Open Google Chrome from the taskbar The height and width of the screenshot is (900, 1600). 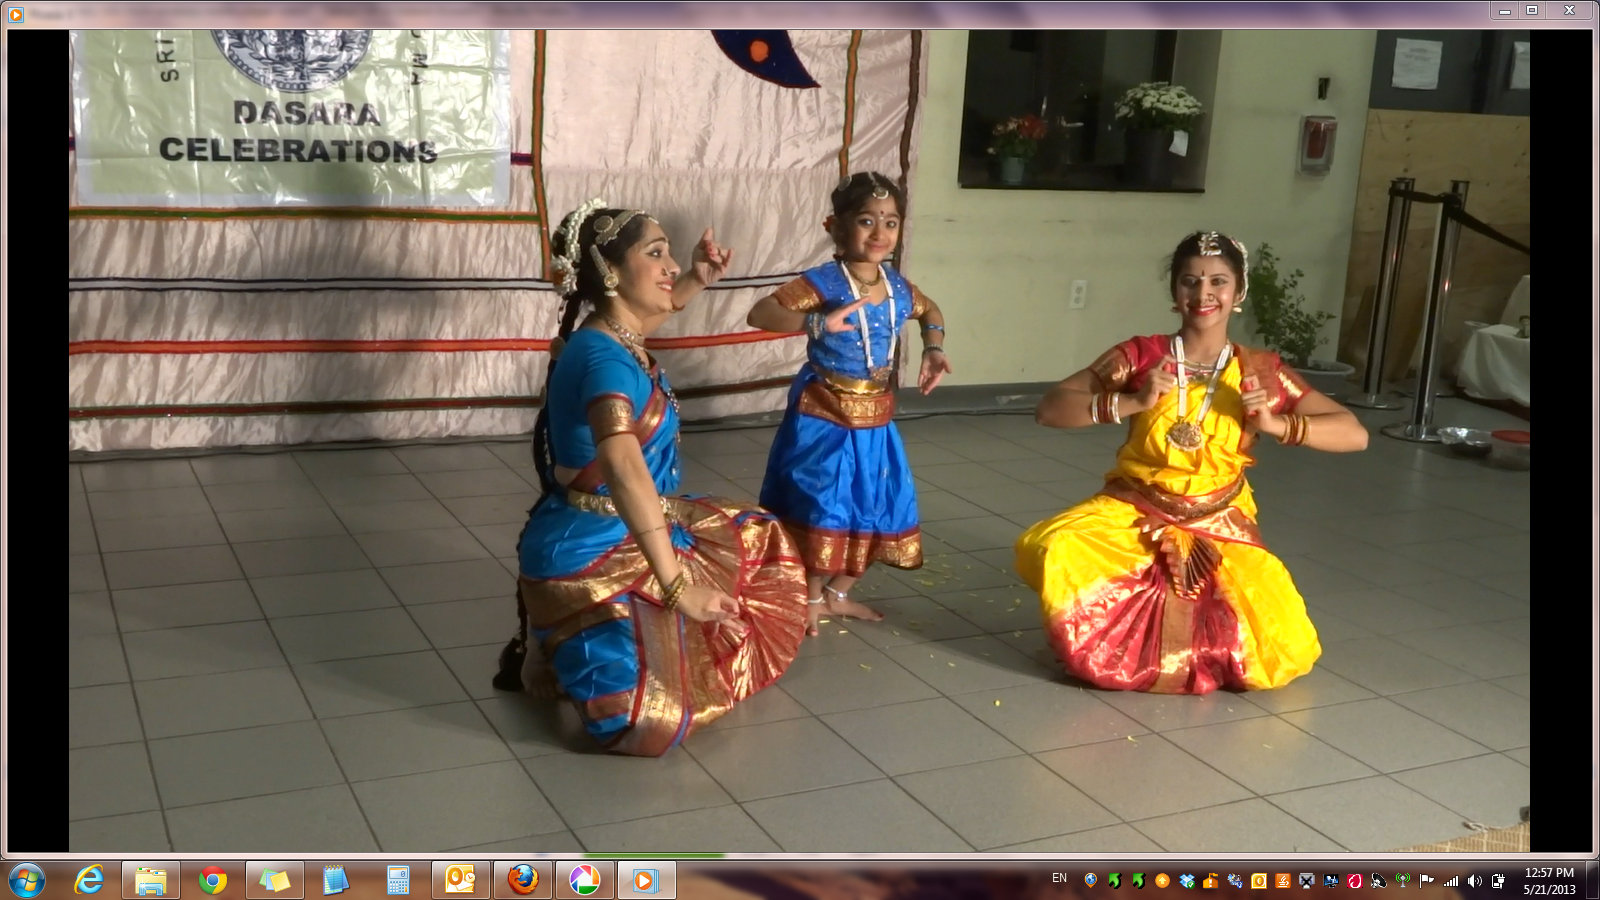point(212,880)
